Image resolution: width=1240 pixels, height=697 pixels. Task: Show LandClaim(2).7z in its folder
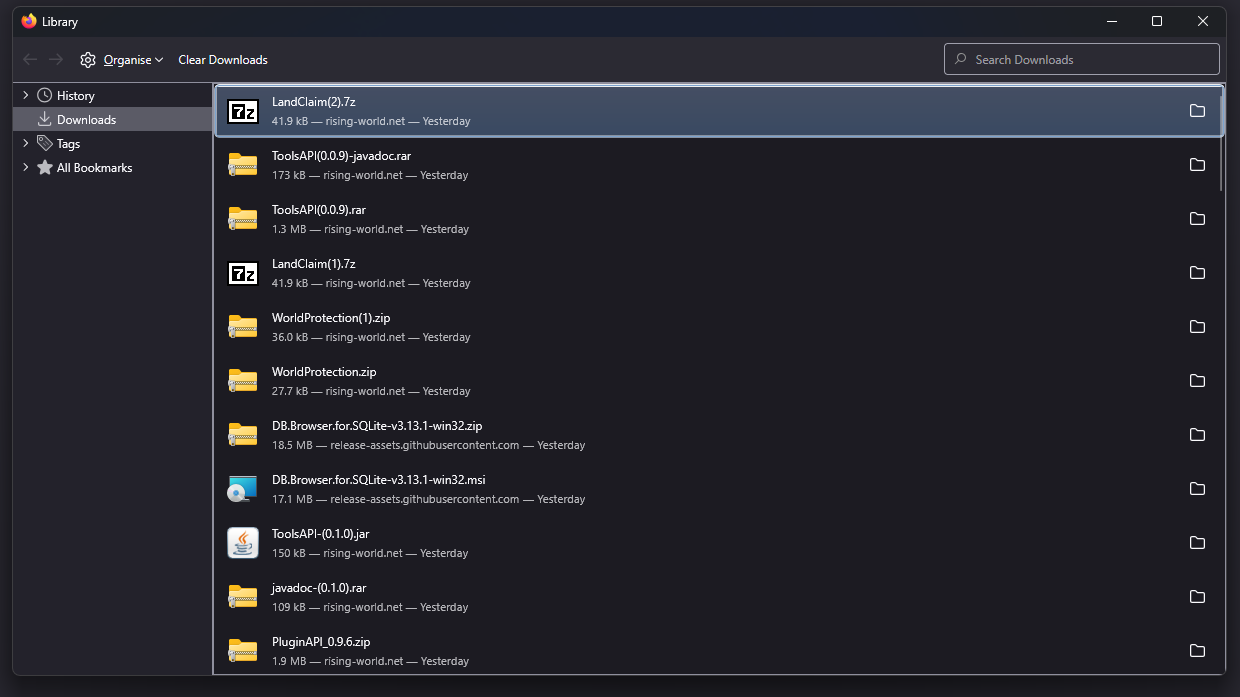pos(1197,111)
